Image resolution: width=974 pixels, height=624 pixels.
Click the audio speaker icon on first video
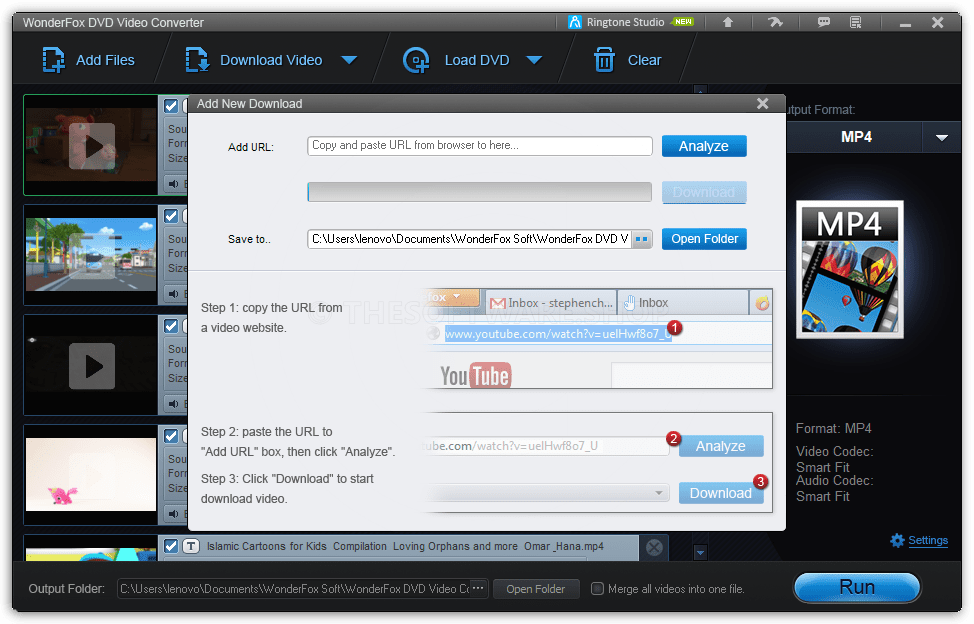point(173,184)
